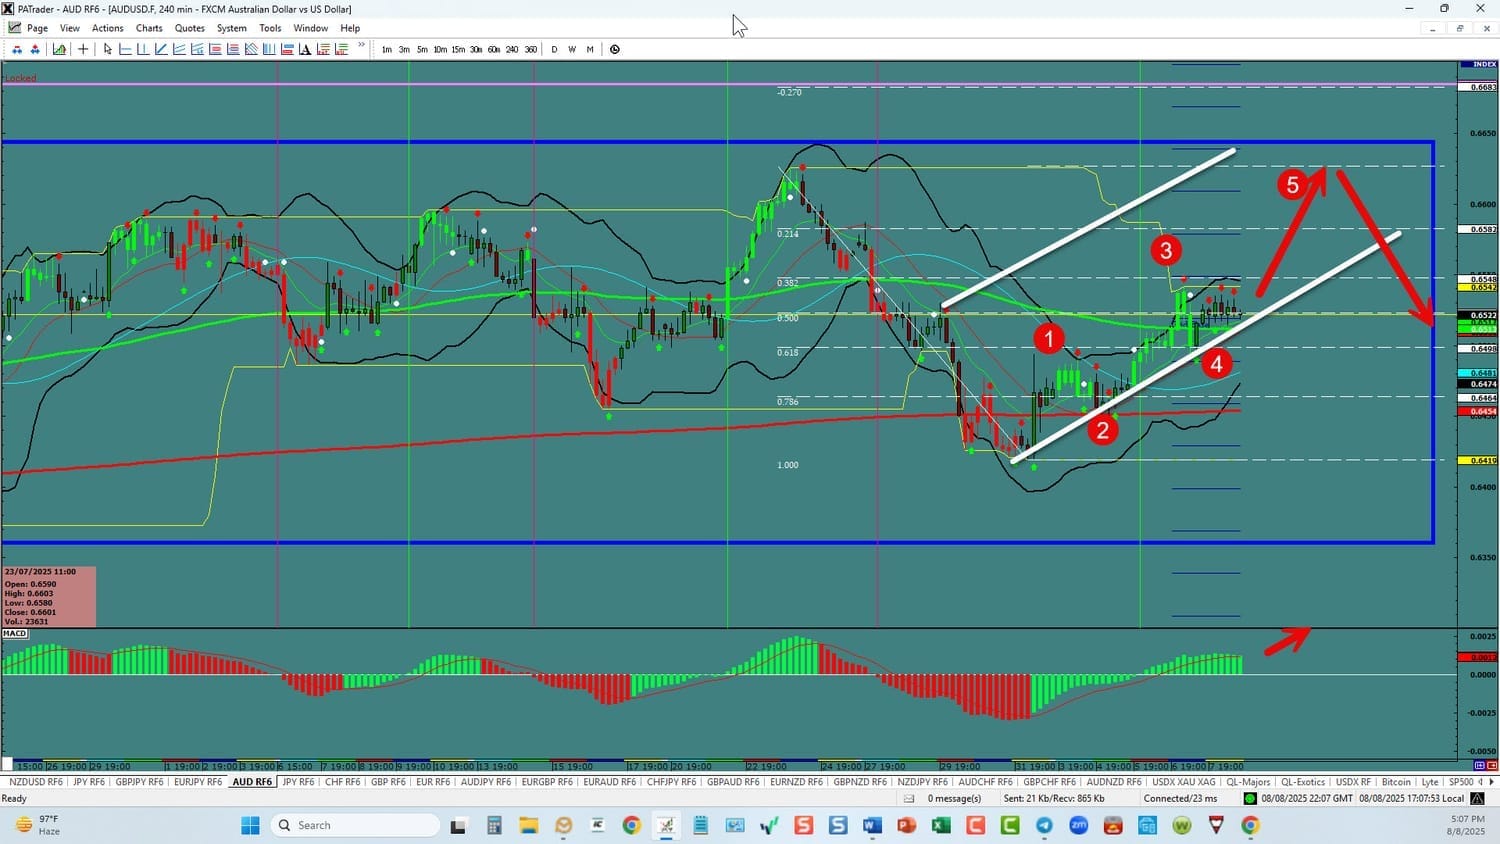Screen dimensions: 1500x844
Task: Switch to 60m timeframe
Action: [493, 49]
